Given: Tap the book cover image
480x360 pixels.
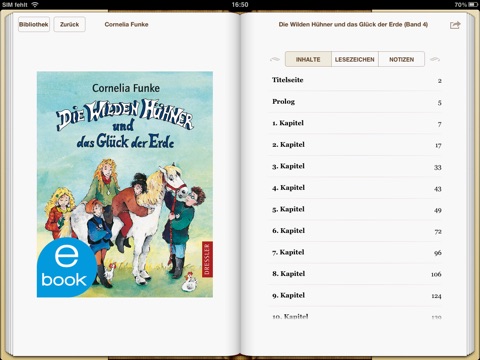Looking at the screenshot, I should click(x=125, y=184).
